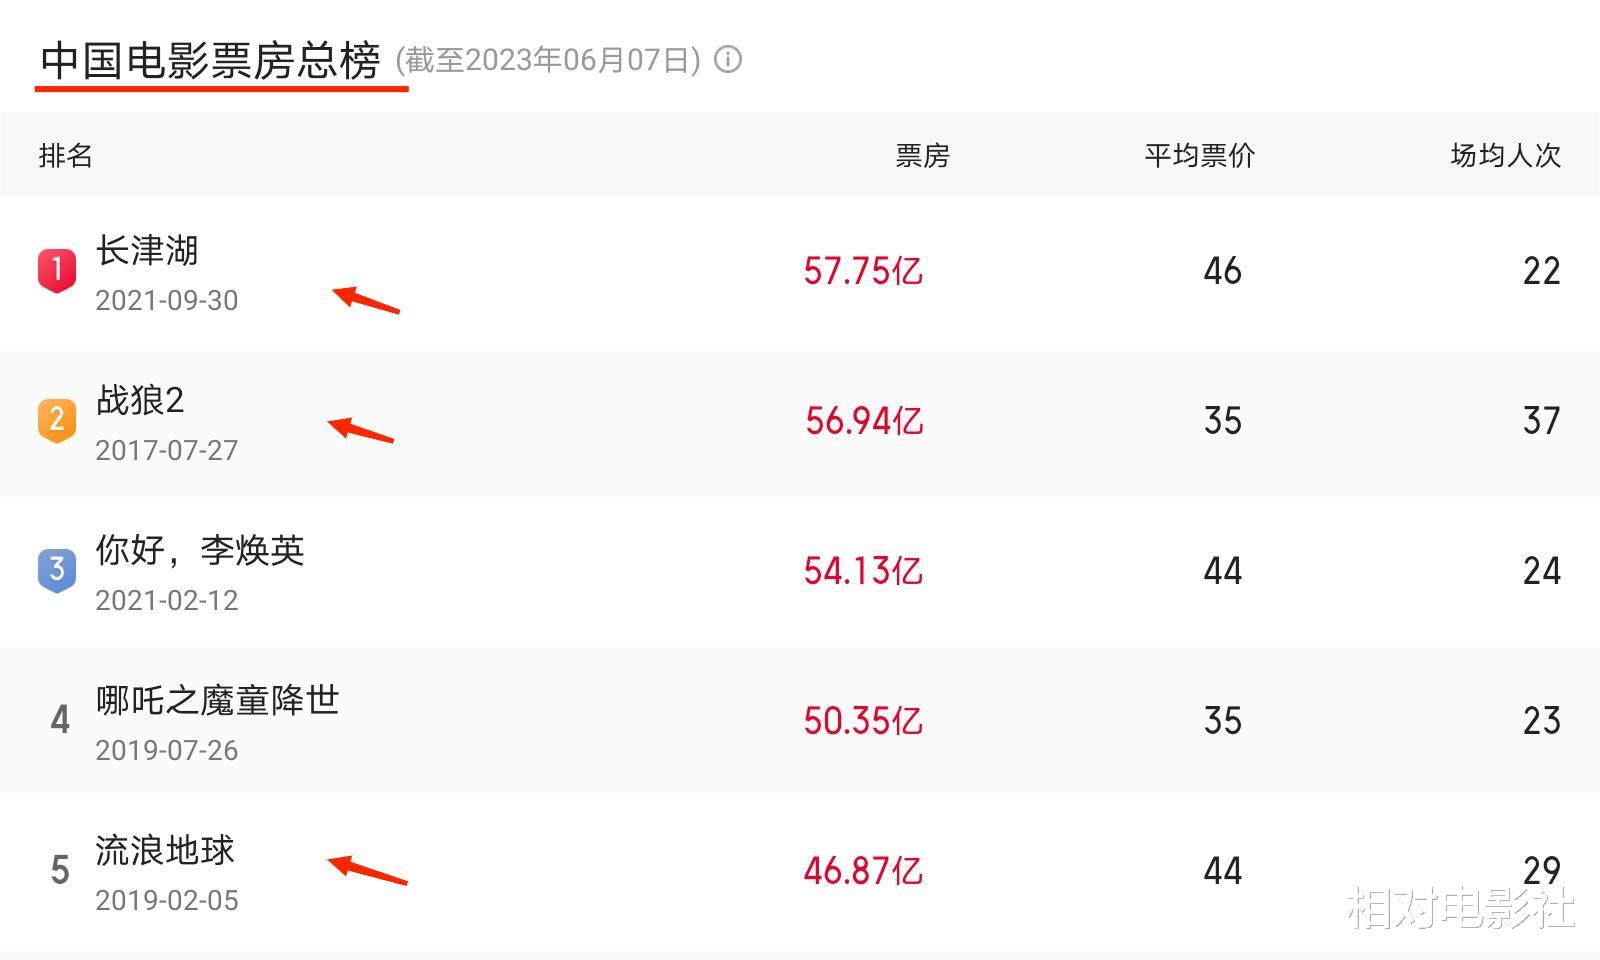Open the movie 战狼2
The height and width of the screenshot is (960, 1600).
[140, 400]
